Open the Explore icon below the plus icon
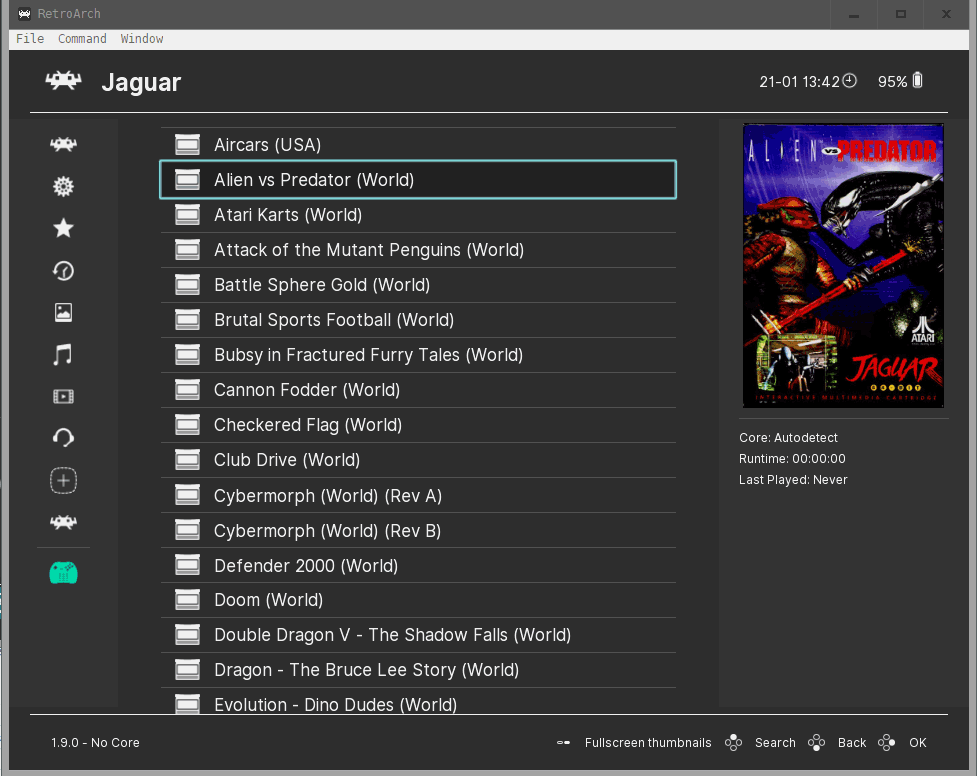The image size is (977, 776). click(x=63, y=522)
